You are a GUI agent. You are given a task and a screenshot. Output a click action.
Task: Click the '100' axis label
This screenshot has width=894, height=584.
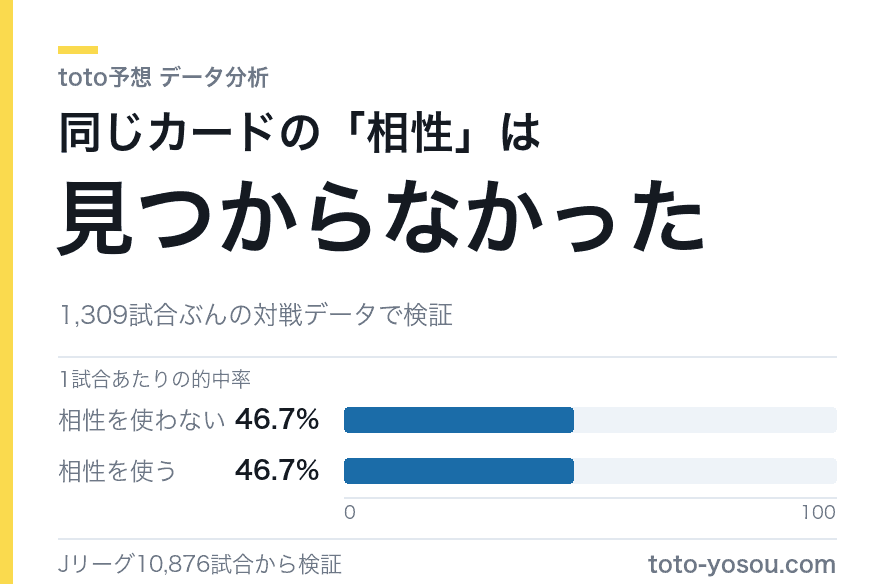819,512
